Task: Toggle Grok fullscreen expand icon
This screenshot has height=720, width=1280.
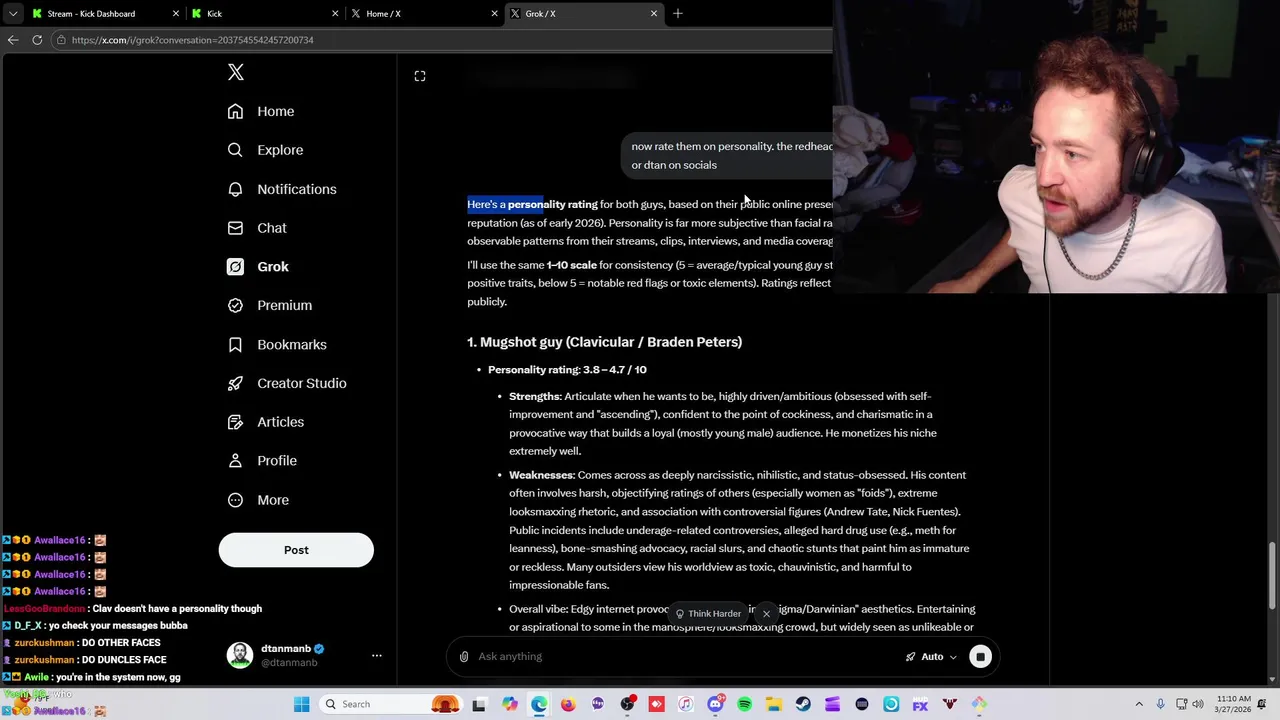Action: [420, 76]
